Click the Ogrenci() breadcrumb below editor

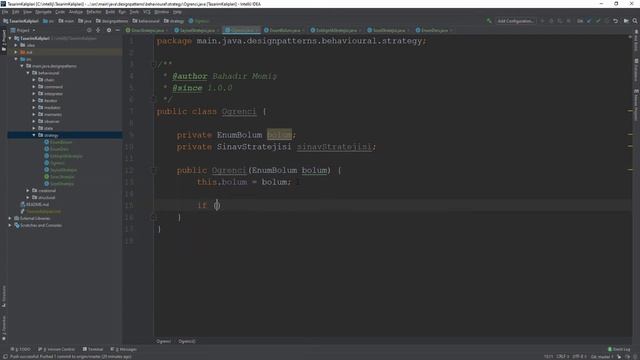point(187,341)
